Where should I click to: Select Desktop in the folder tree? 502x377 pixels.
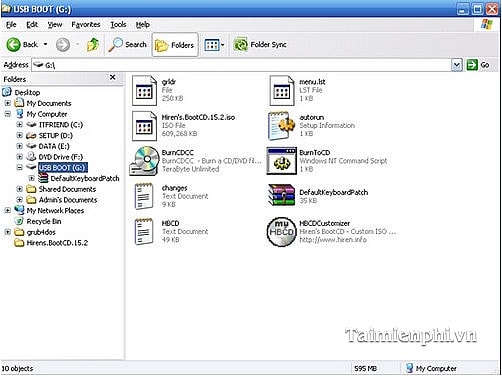[x=27, y=92]
